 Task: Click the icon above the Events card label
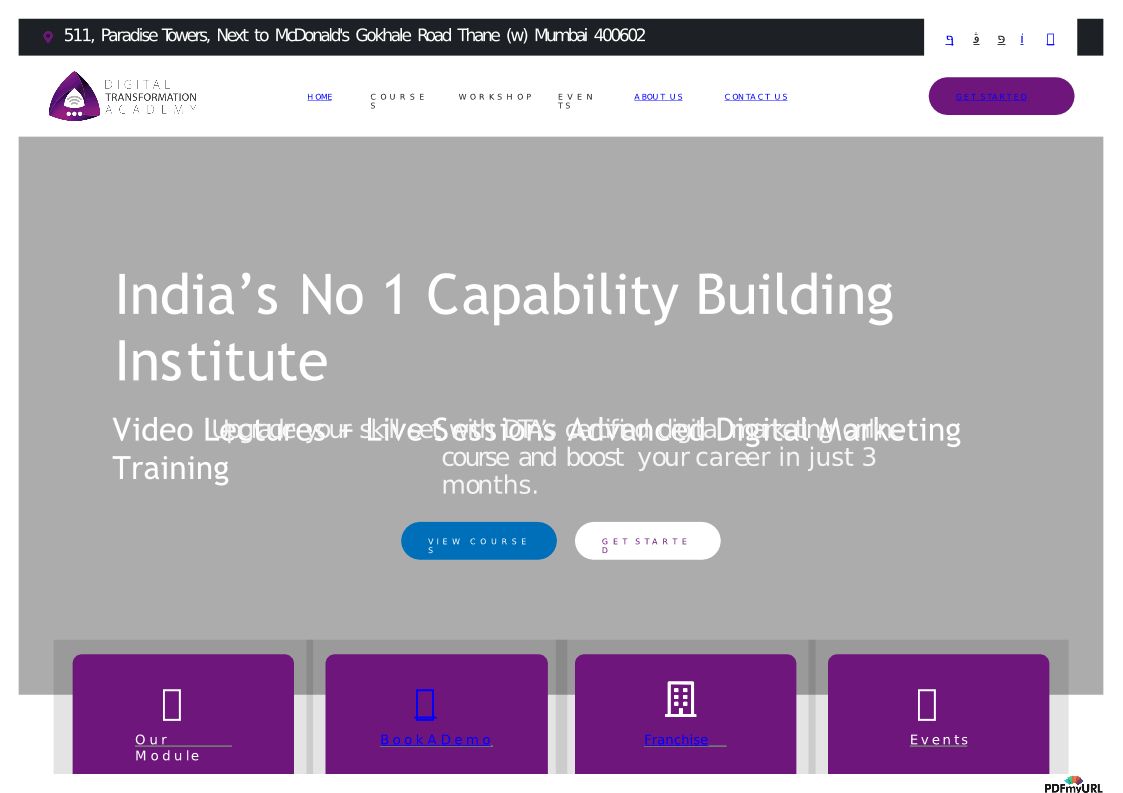pyautogui.click(x=927, y=705)
